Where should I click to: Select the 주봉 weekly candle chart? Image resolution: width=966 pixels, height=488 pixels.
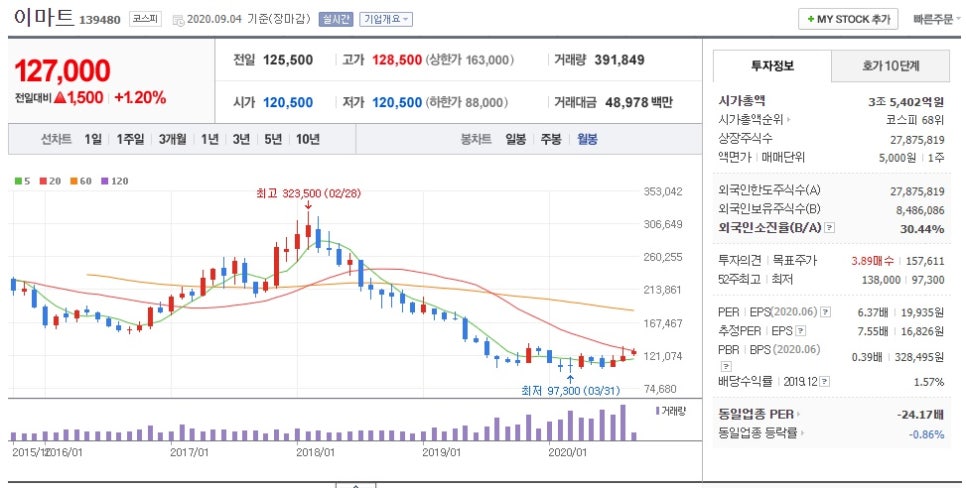click(551, 139)
